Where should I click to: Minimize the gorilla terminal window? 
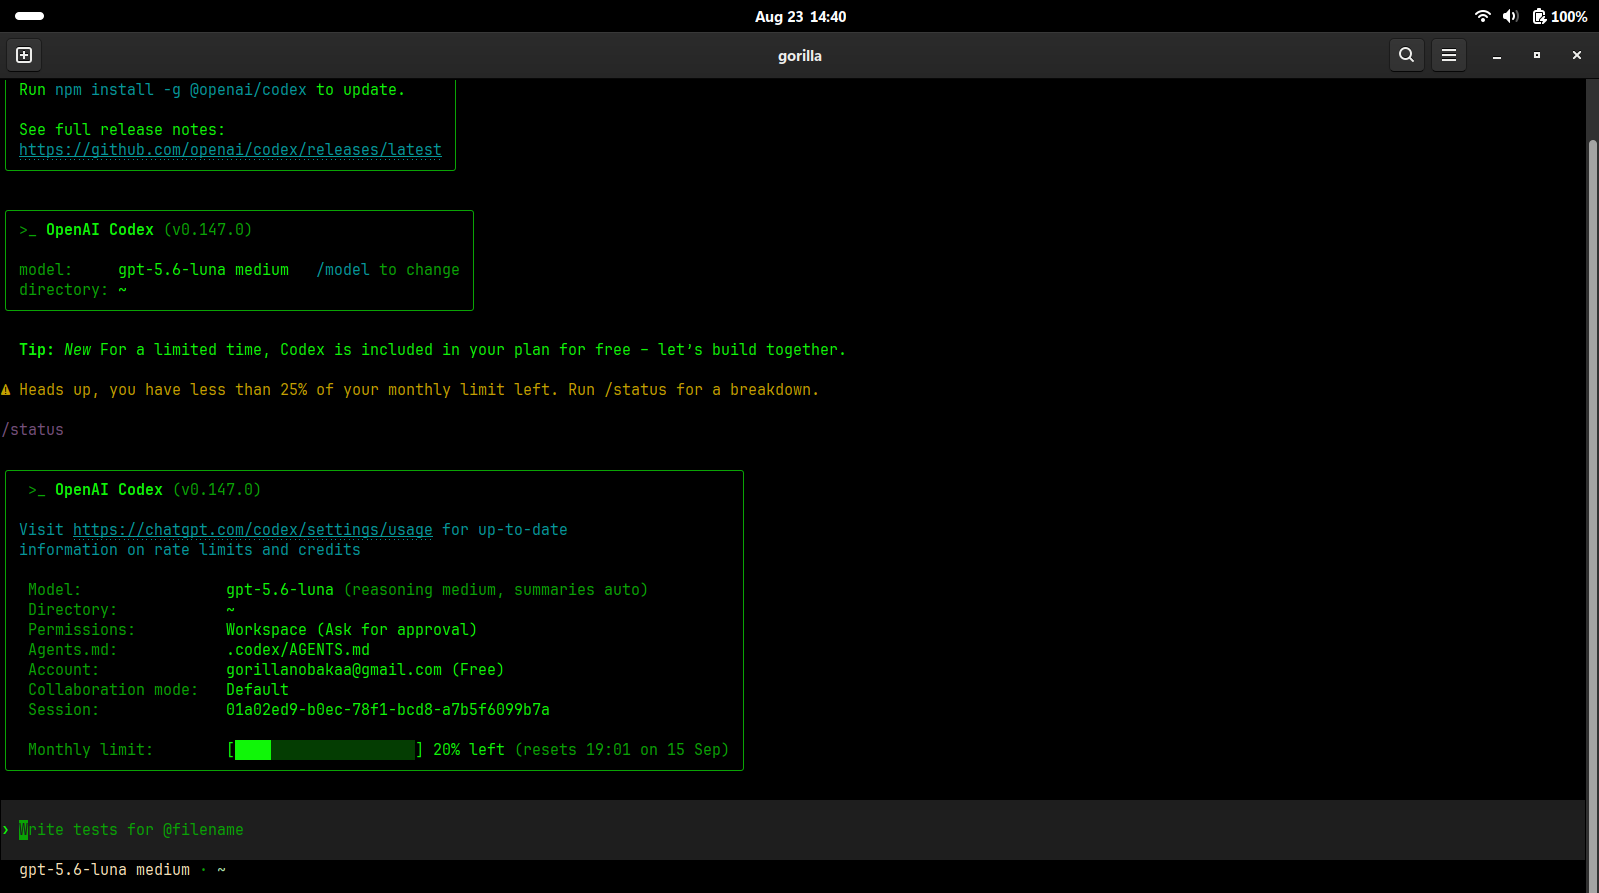click(x=1497, y=56)
